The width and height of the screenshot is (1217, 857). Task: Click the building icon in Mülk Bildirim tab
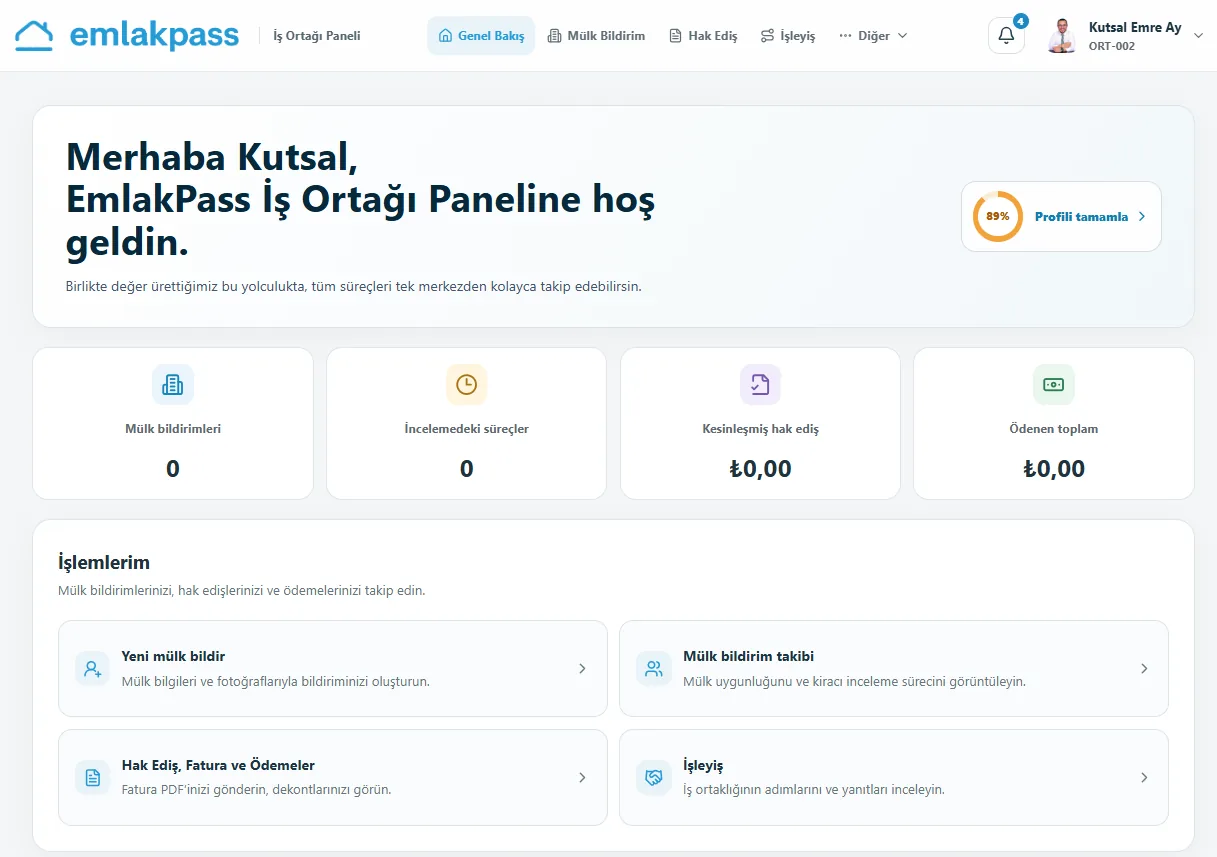pos(555,36)
